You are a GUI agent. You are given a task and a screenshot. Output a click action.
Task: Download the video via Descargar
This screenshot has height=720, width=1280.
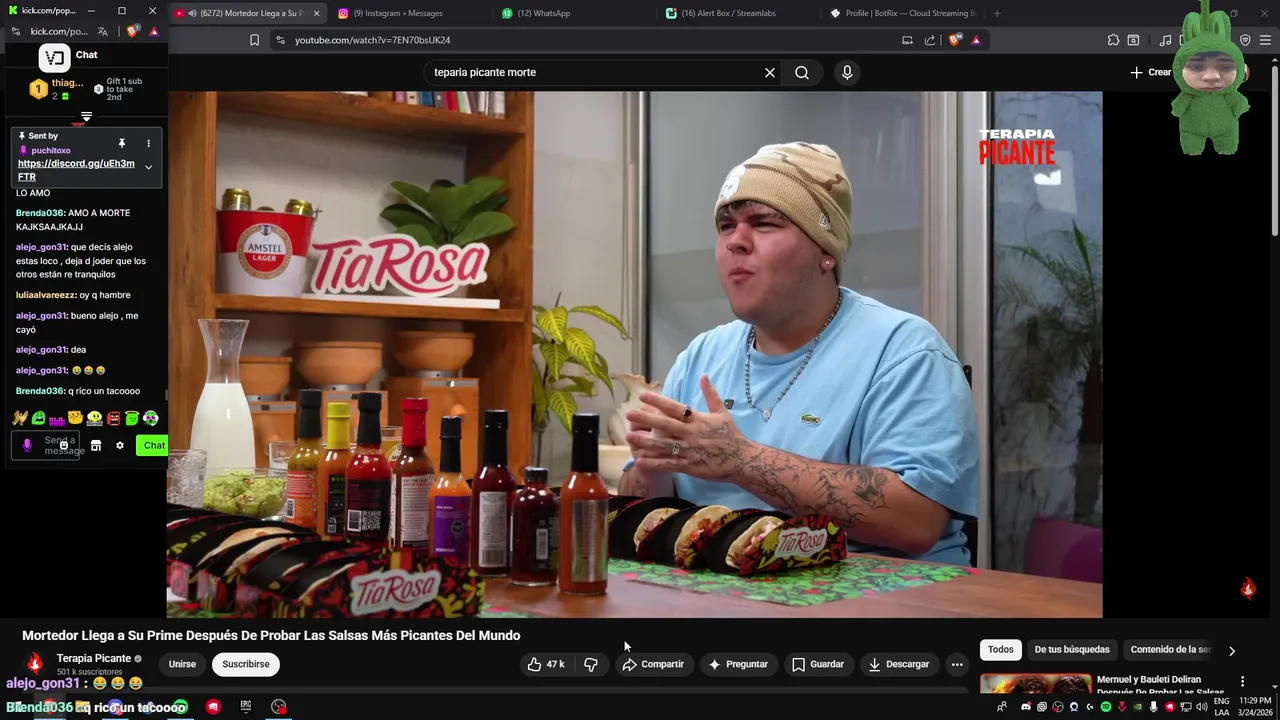[898, 664]
